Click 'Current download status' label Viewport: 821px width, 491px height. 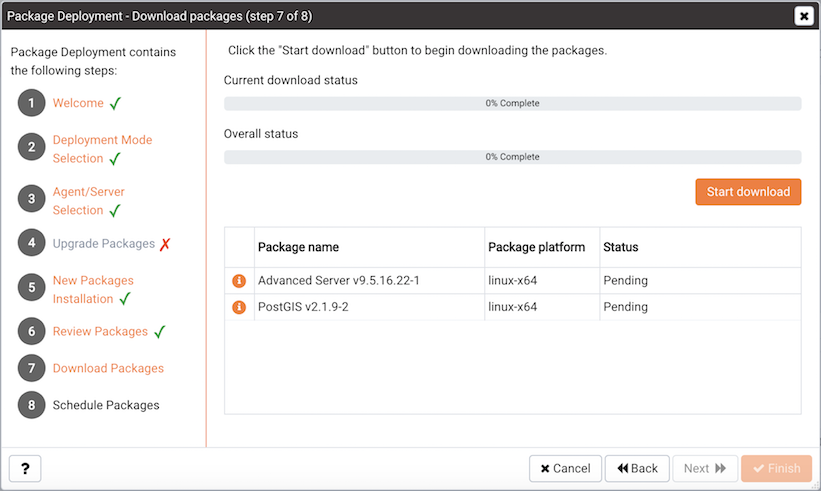point(291,80)
